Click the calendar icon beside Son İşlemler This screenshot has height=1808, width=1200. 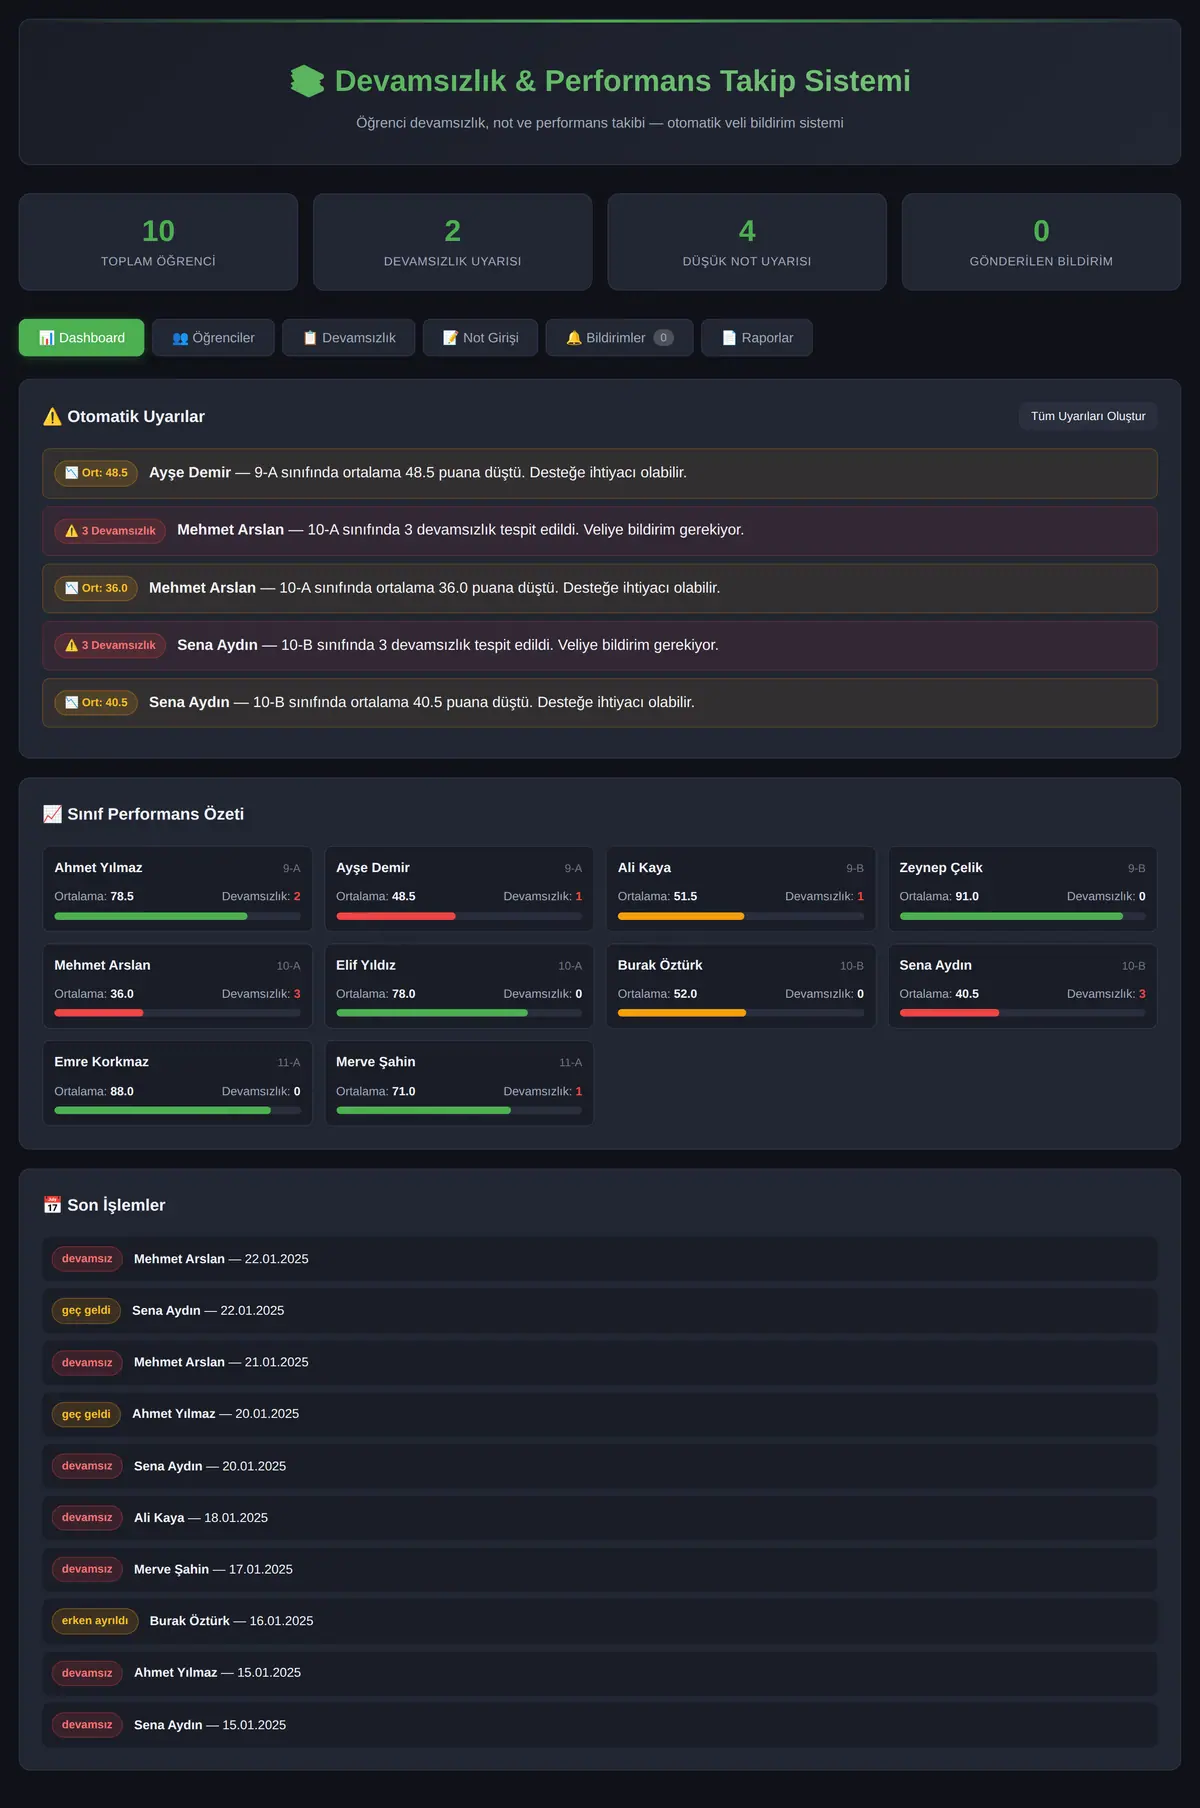52,1205
